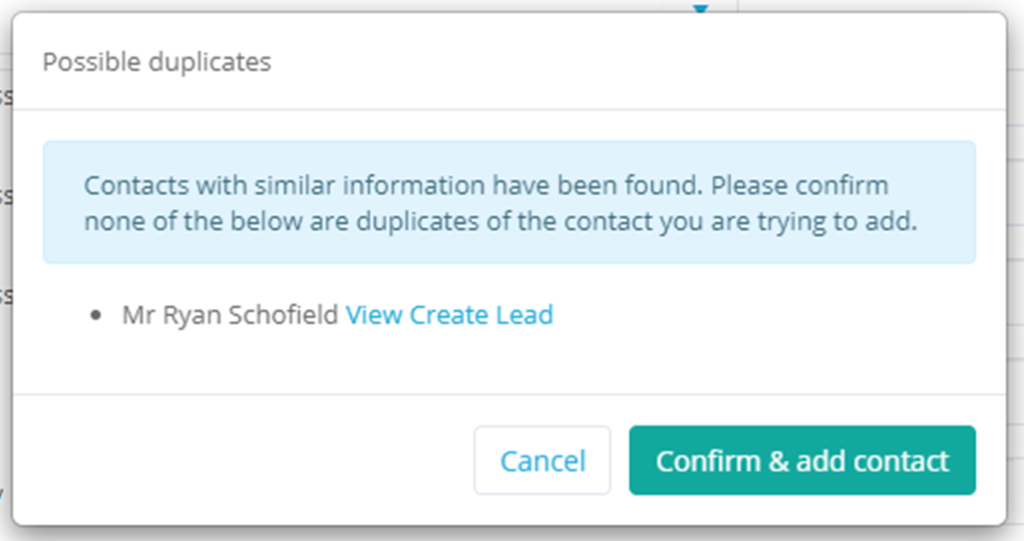Image resolution: width=1024 pixels, height=541 pixels.
Task: Click the word 'Contacts' in the alert
Action: click(136, 186)
